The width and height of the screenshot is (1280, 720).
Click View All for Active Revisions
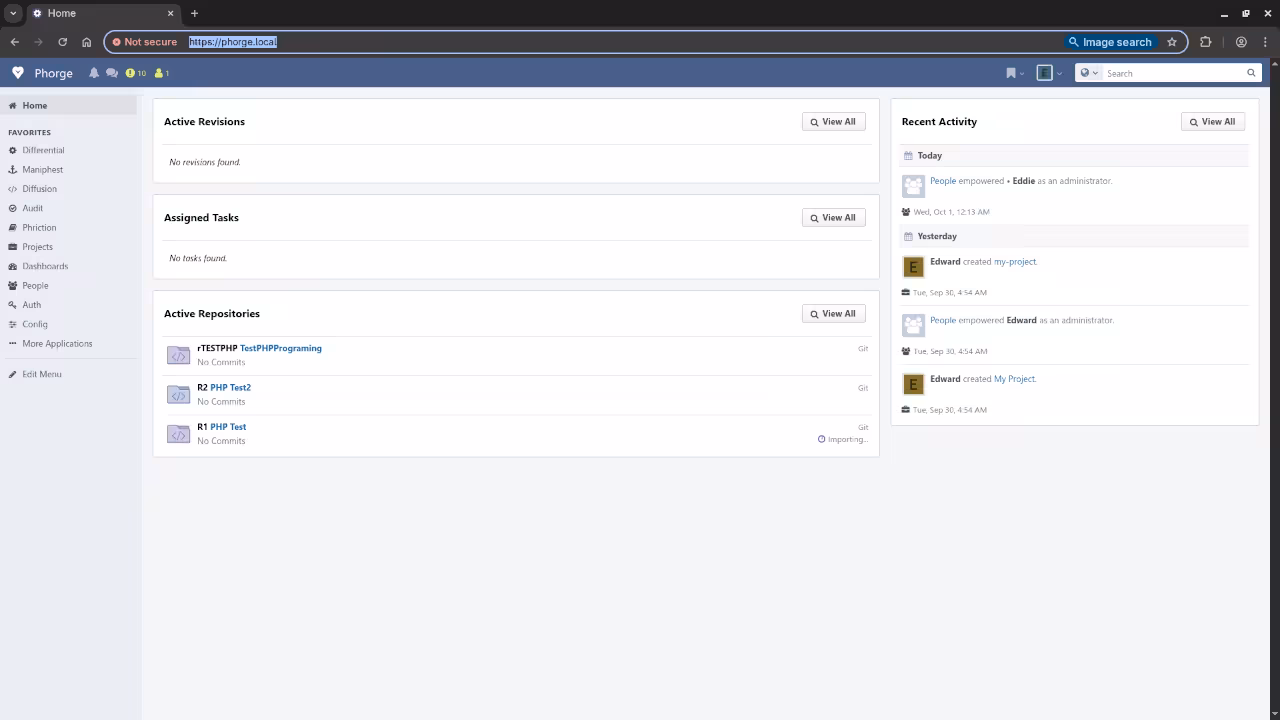click(x=833, y=122)
